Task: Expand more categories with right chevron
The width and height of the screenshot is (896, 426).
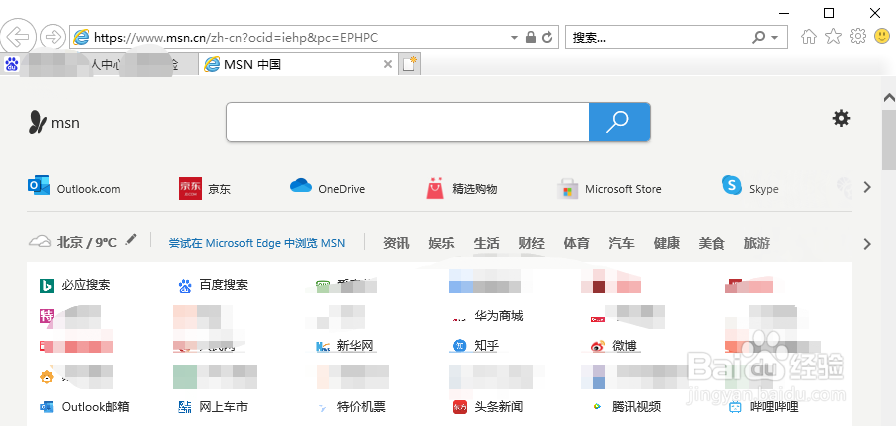Action: coord(867,244)
